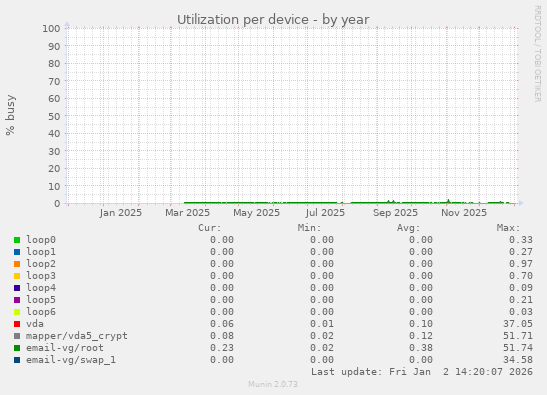
Task: Click the loop6 lime legend swatch
Action: tap(17, 312)
